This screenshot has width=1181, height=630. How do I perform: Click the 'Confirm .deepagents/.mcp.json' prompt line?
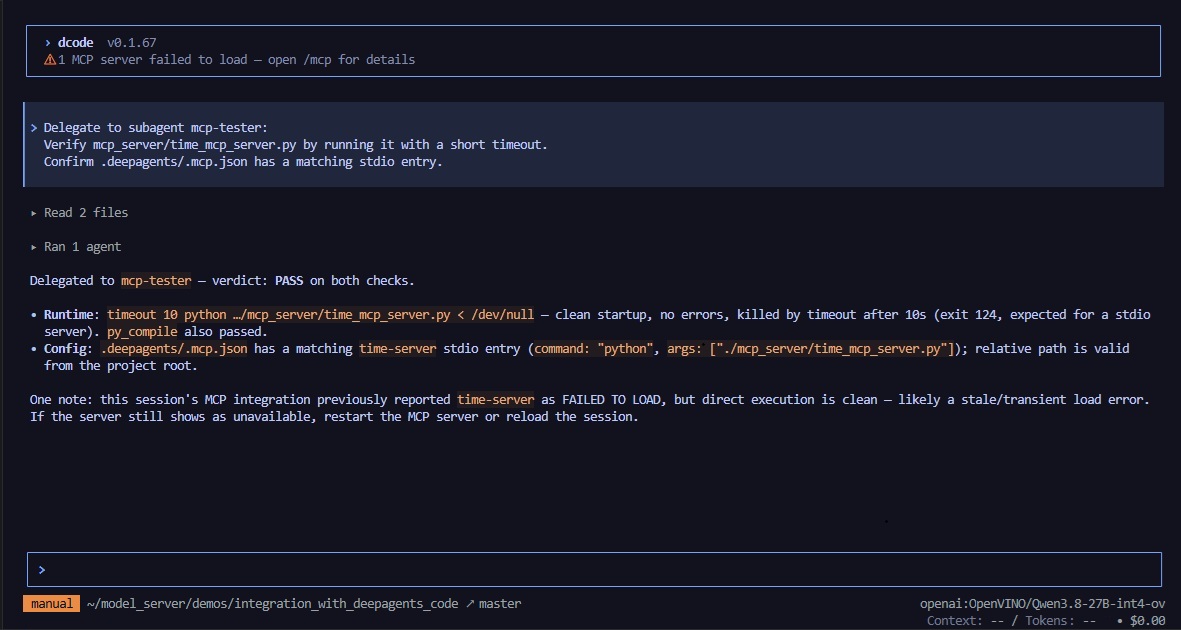coord(243,162)
